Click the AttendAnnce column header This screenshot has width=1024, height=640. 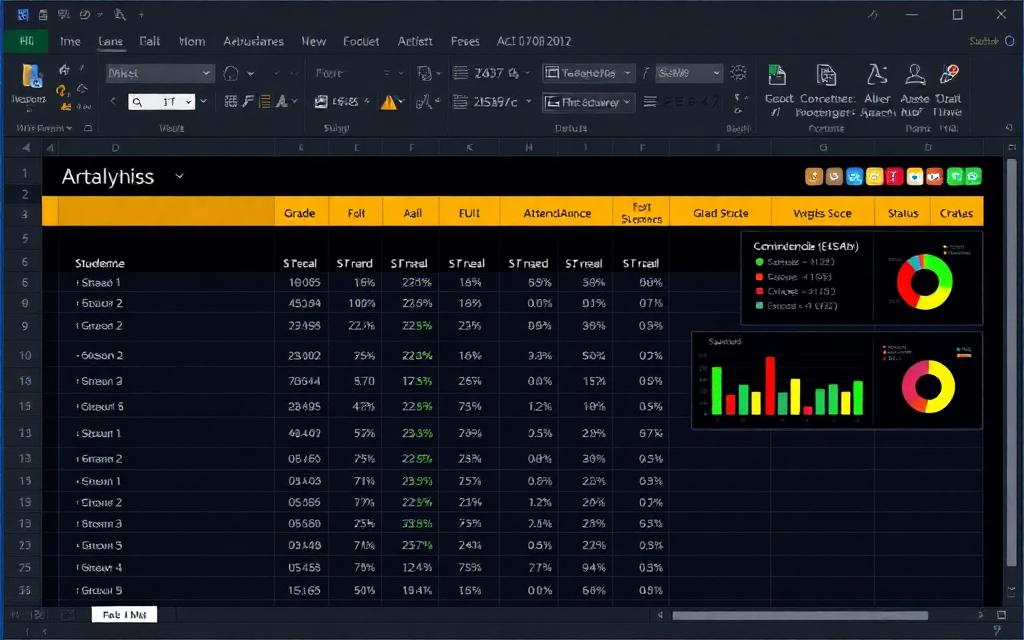click(x=557, y=213)
